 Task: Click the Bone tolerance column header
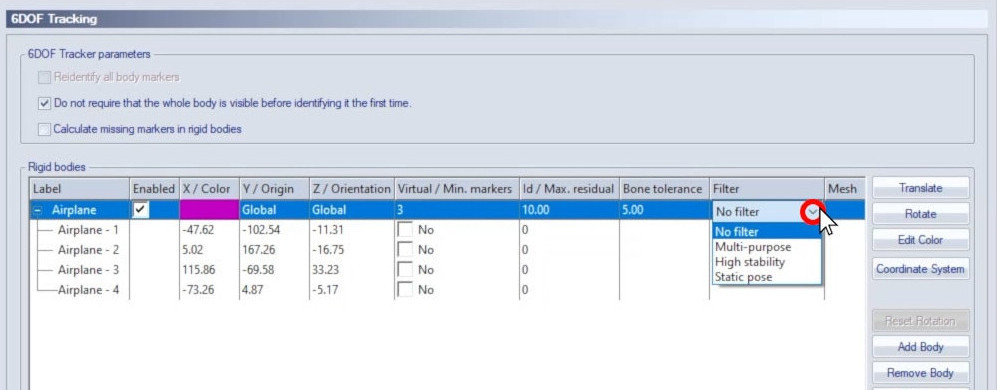point(664,189)
